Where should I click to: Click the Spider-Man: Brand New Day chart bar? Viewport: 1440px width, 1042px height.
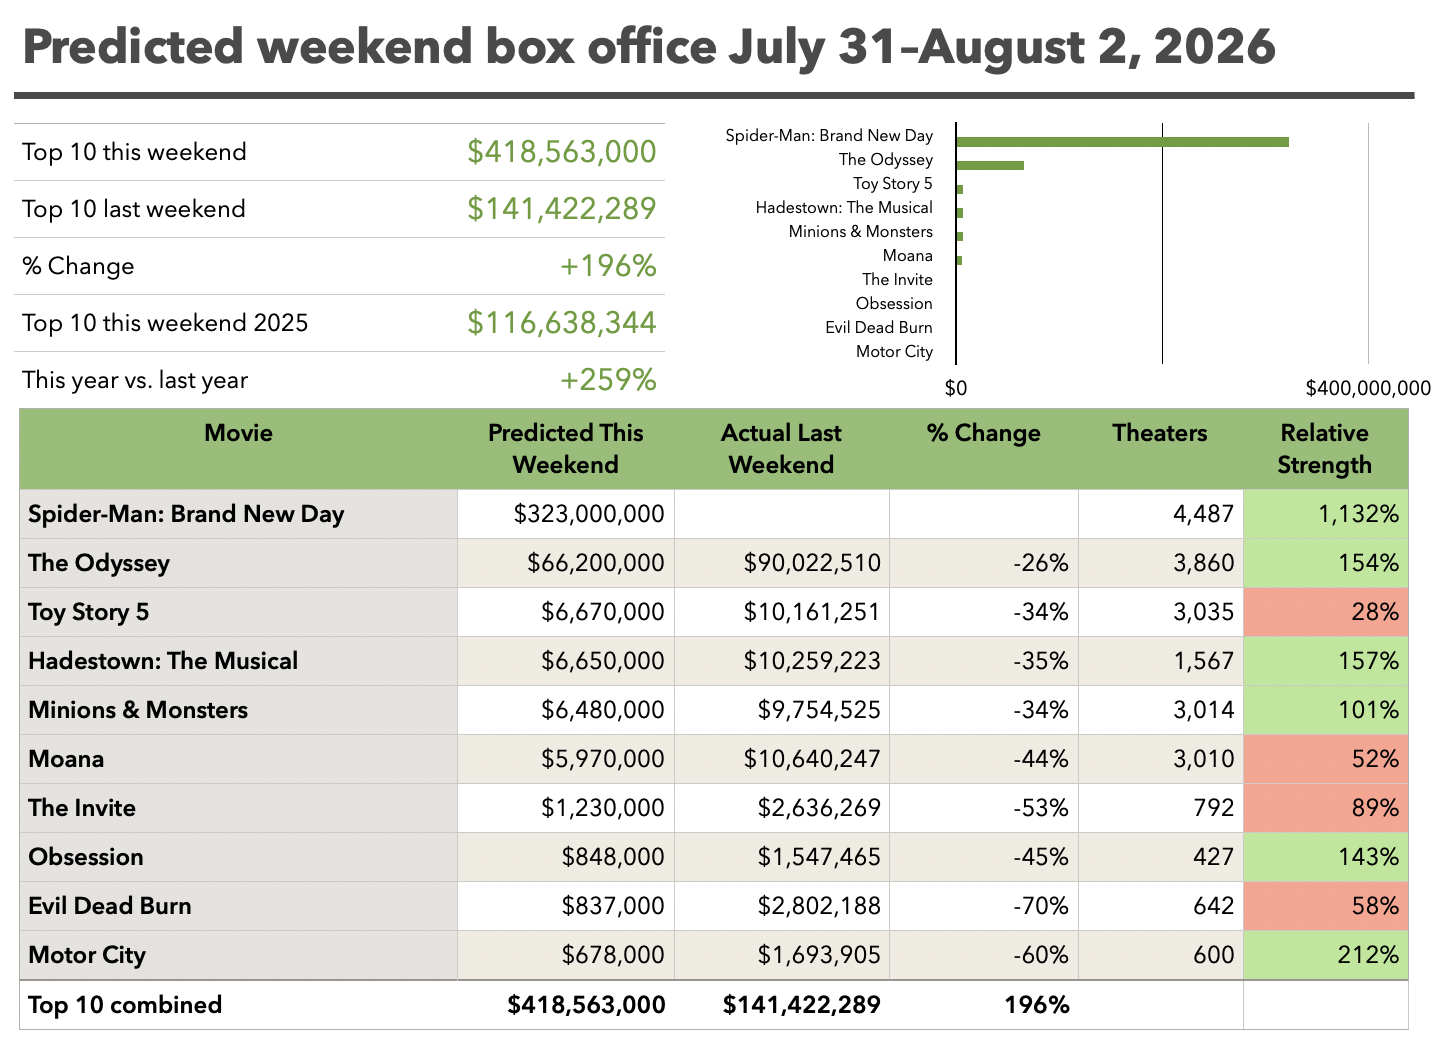point(1122,141)
